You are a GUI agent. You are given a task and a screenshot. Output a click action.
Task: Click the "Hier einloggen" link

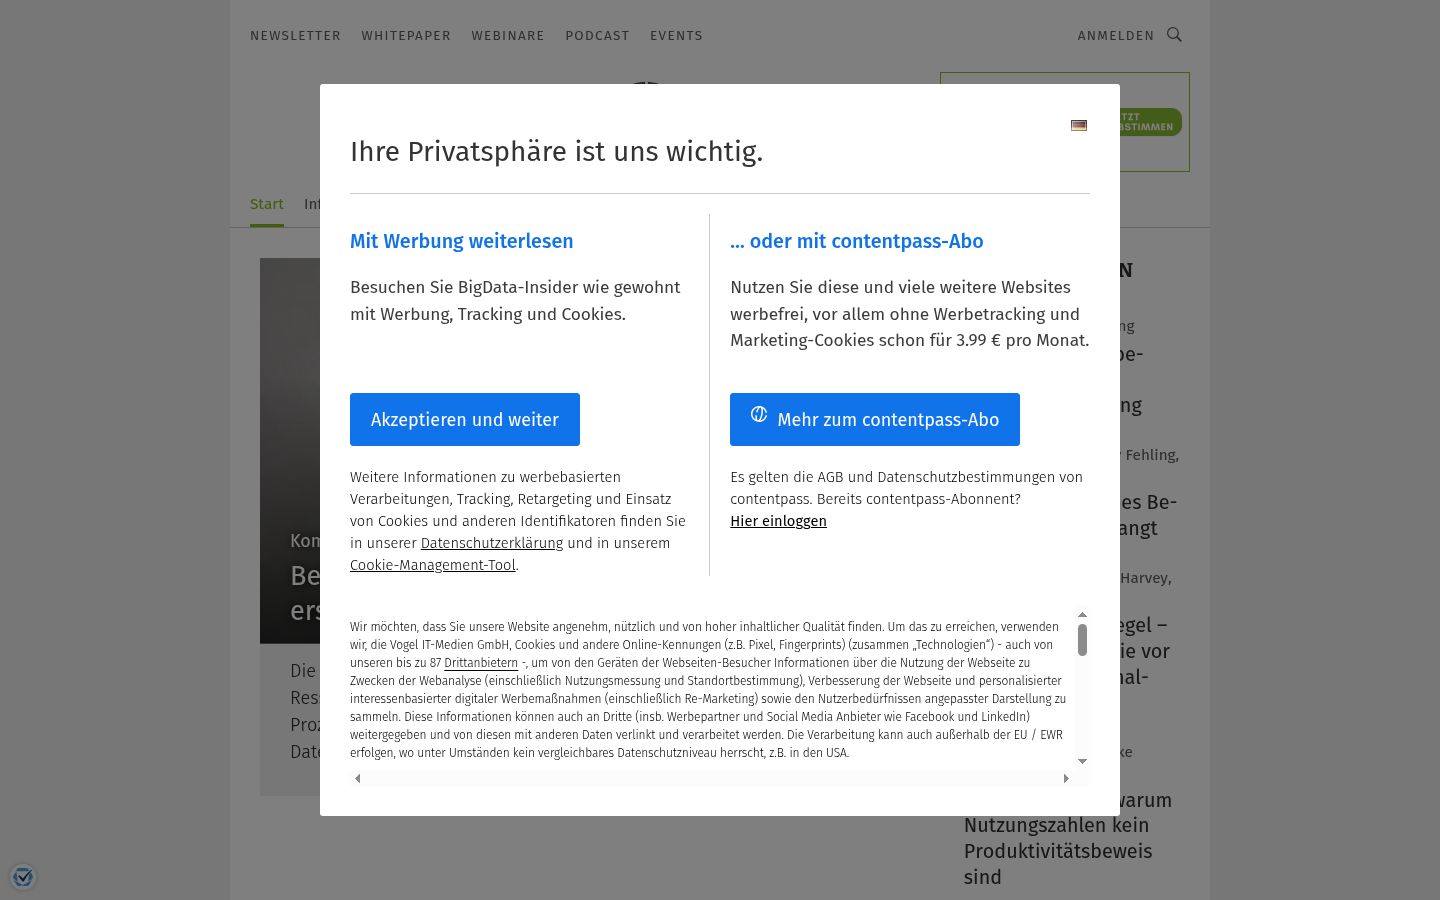[x=778, y=521]
